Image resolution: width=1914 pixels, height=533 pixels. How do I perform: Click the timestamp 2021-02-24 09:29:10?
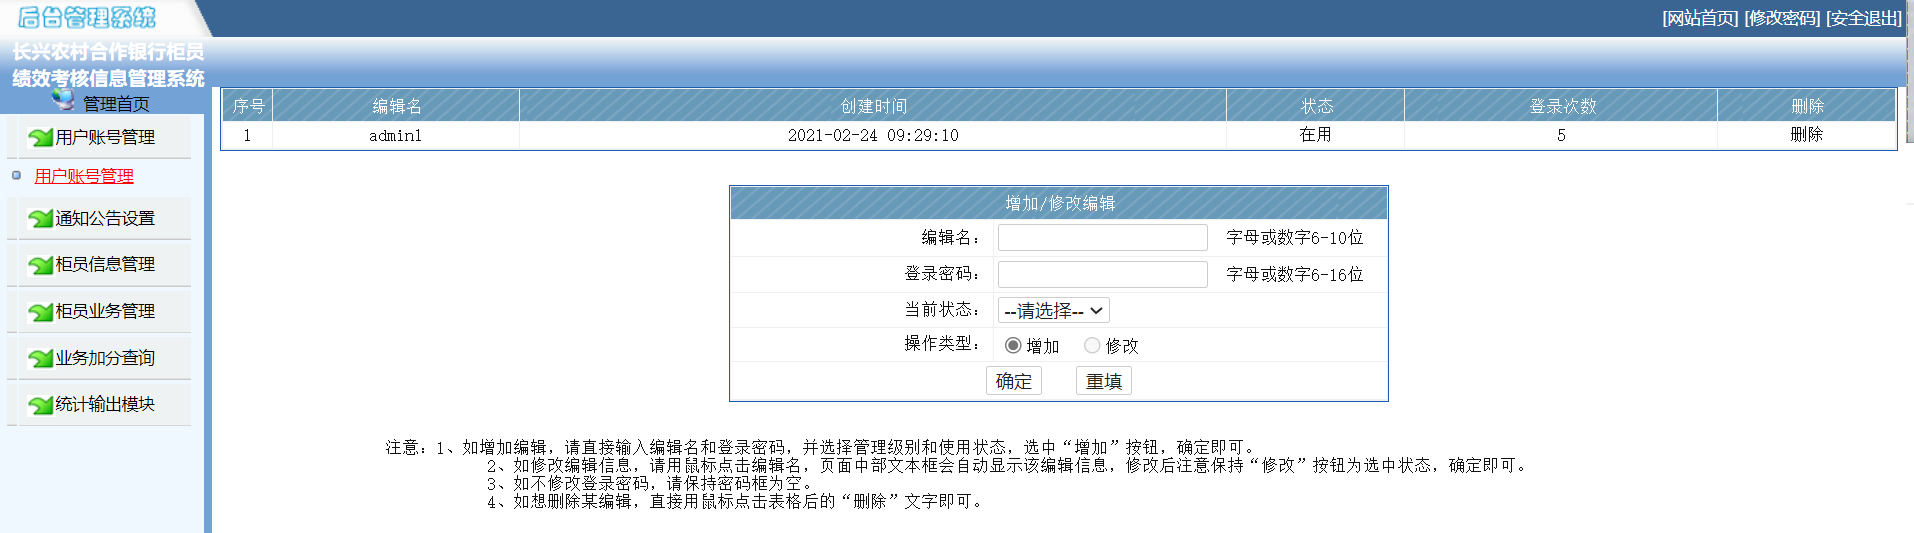pos(873,135)
